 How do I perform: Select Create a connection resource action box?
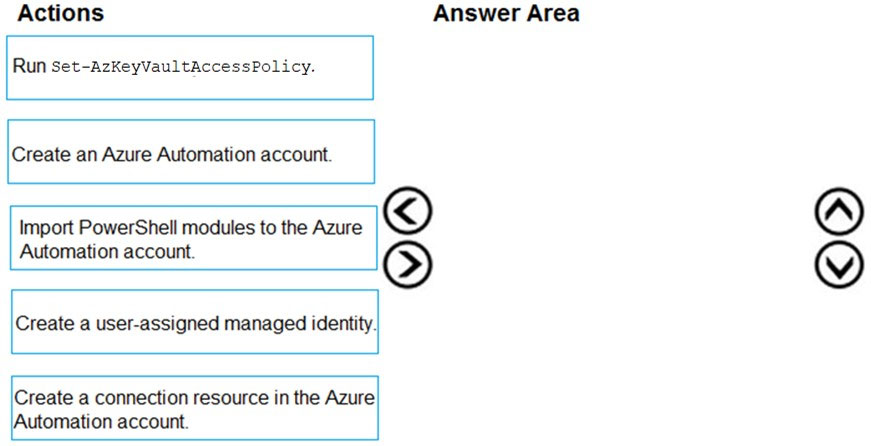pyautogui.click(x=195, y=408)
